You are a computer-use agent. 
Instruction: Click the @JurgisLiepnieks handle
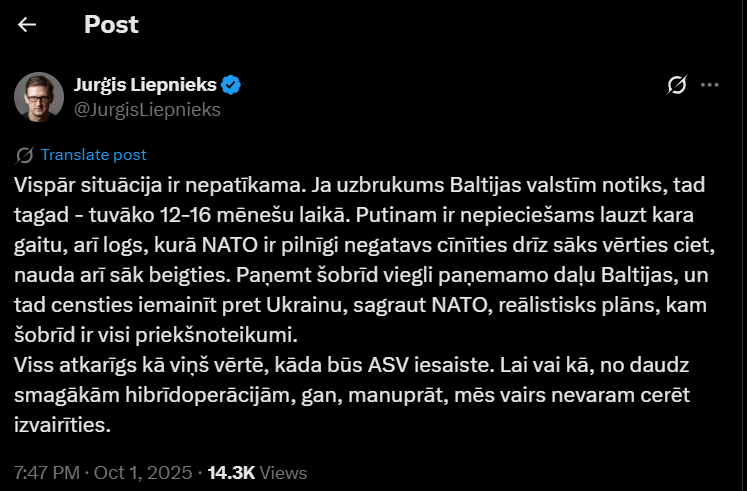[x=148, y=110]
